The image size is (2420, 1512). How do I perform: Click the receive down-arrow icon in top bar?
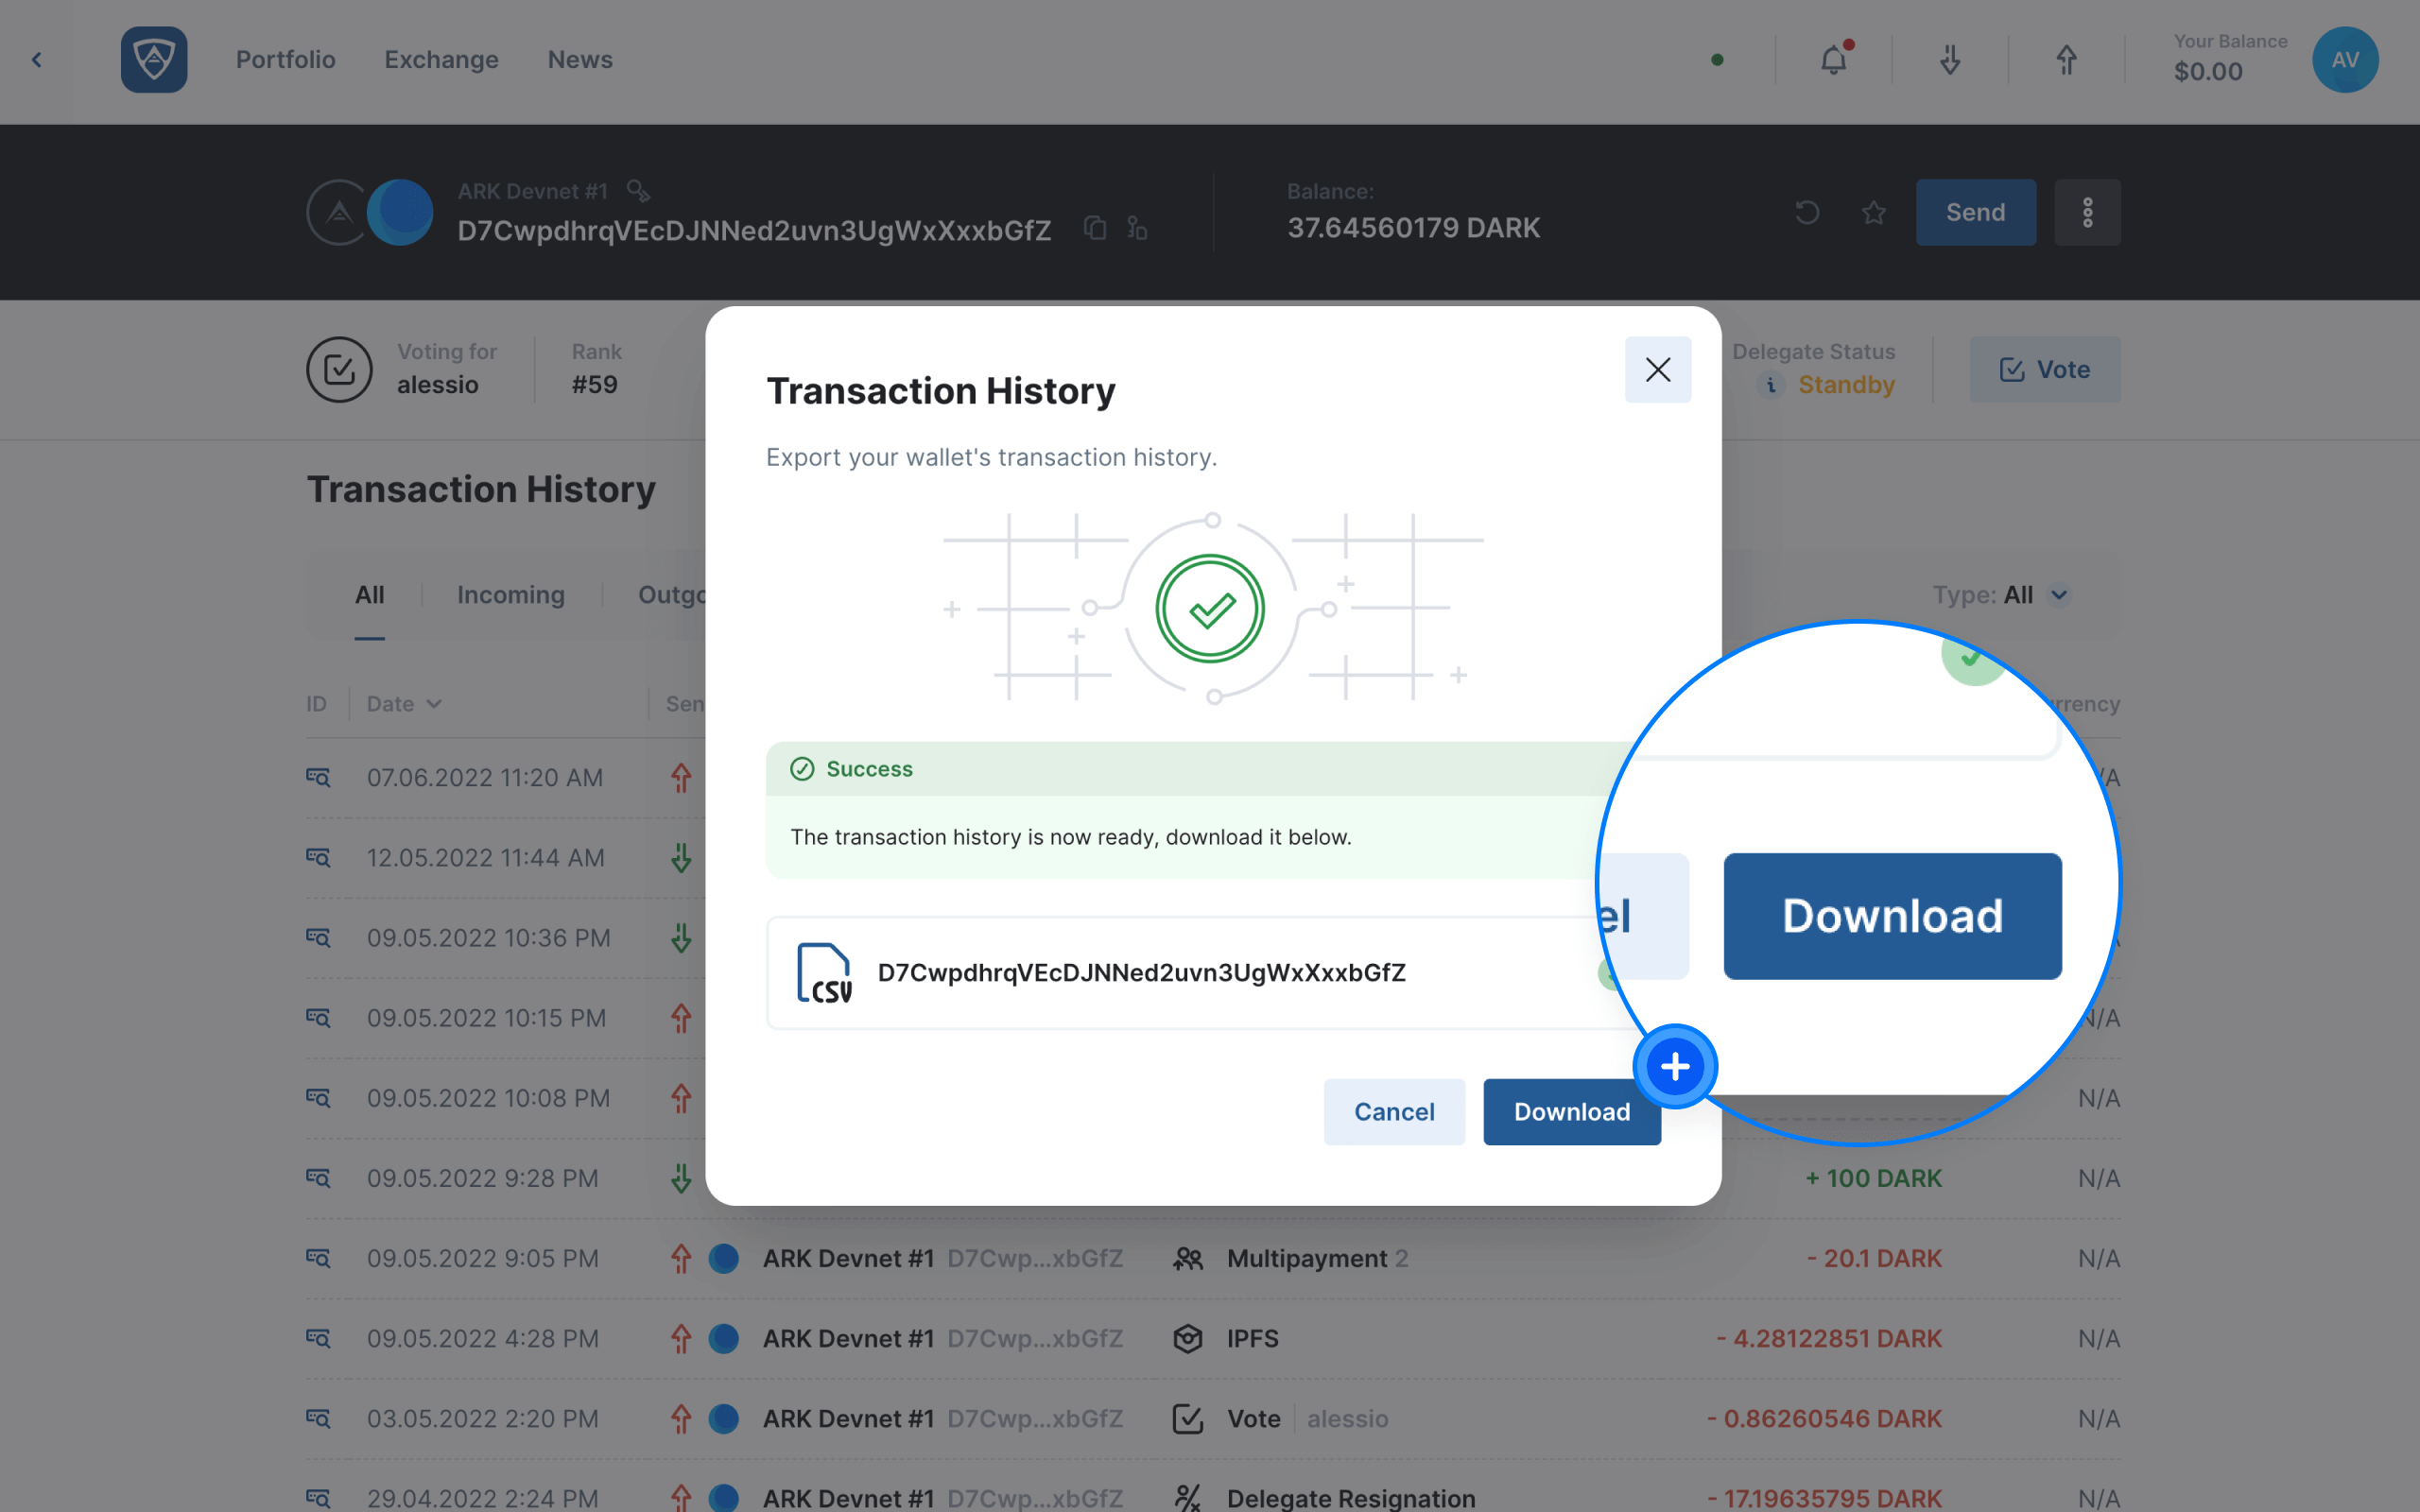pos(1950,60)
